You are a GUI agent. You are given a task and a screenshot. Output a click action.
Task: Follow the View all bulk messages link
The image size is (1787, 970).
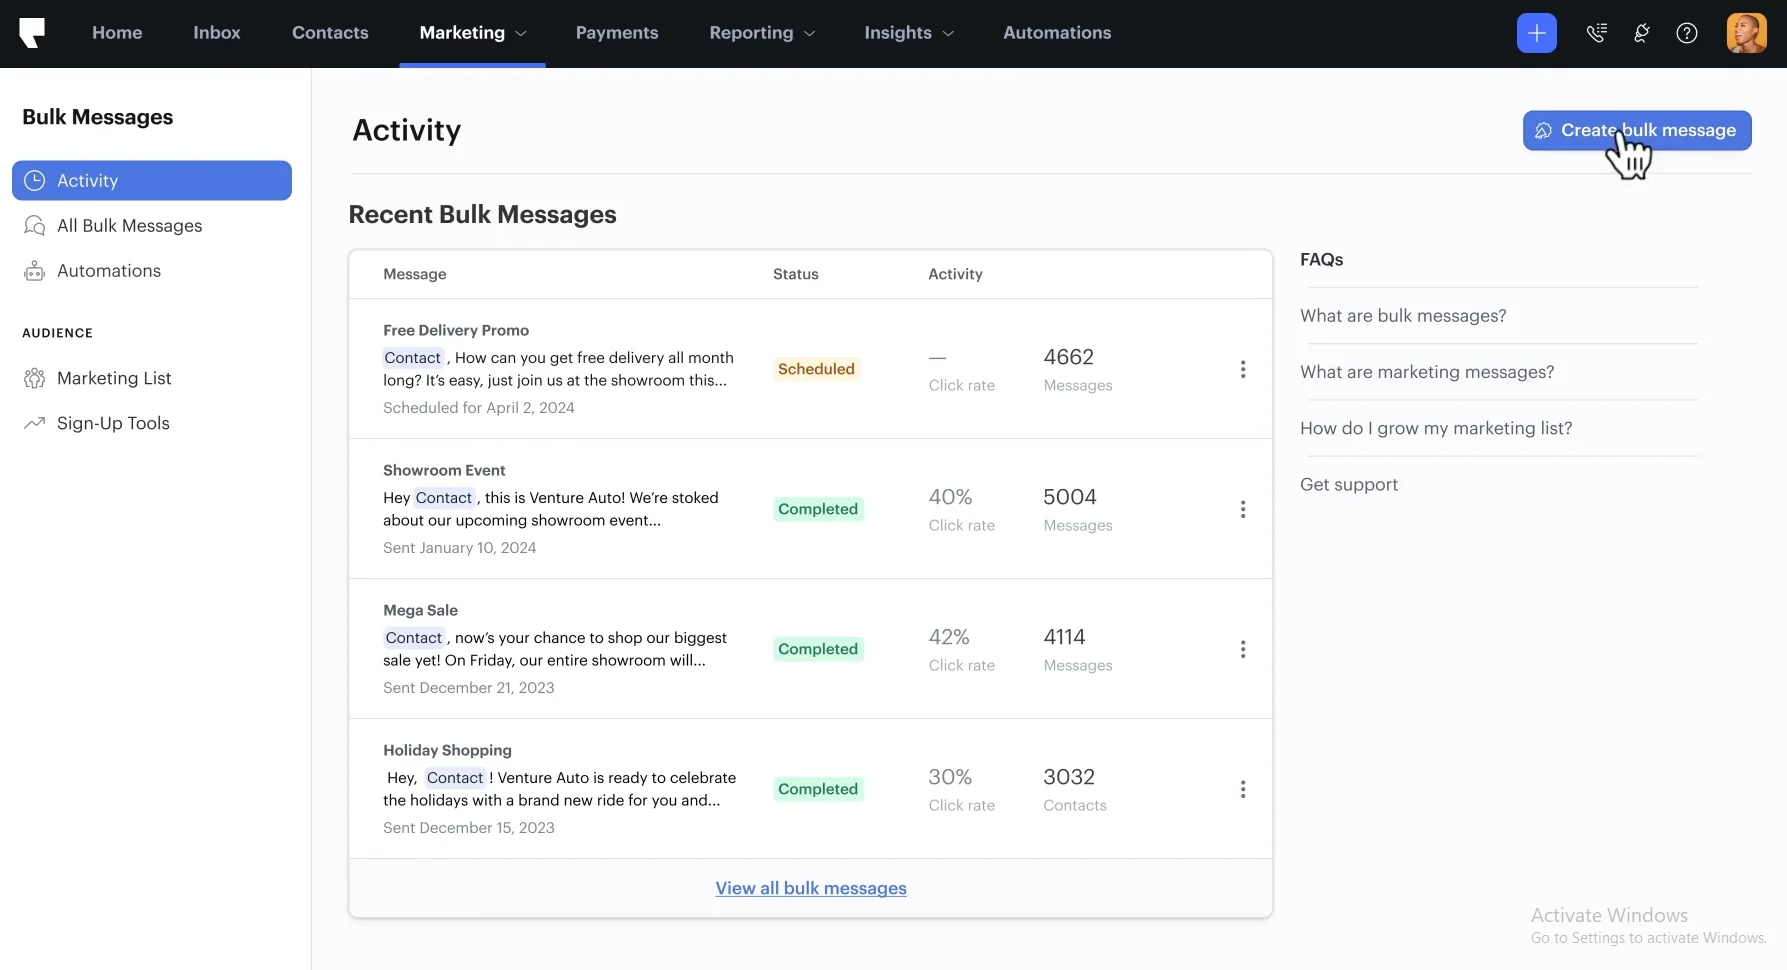pos(810,888)
